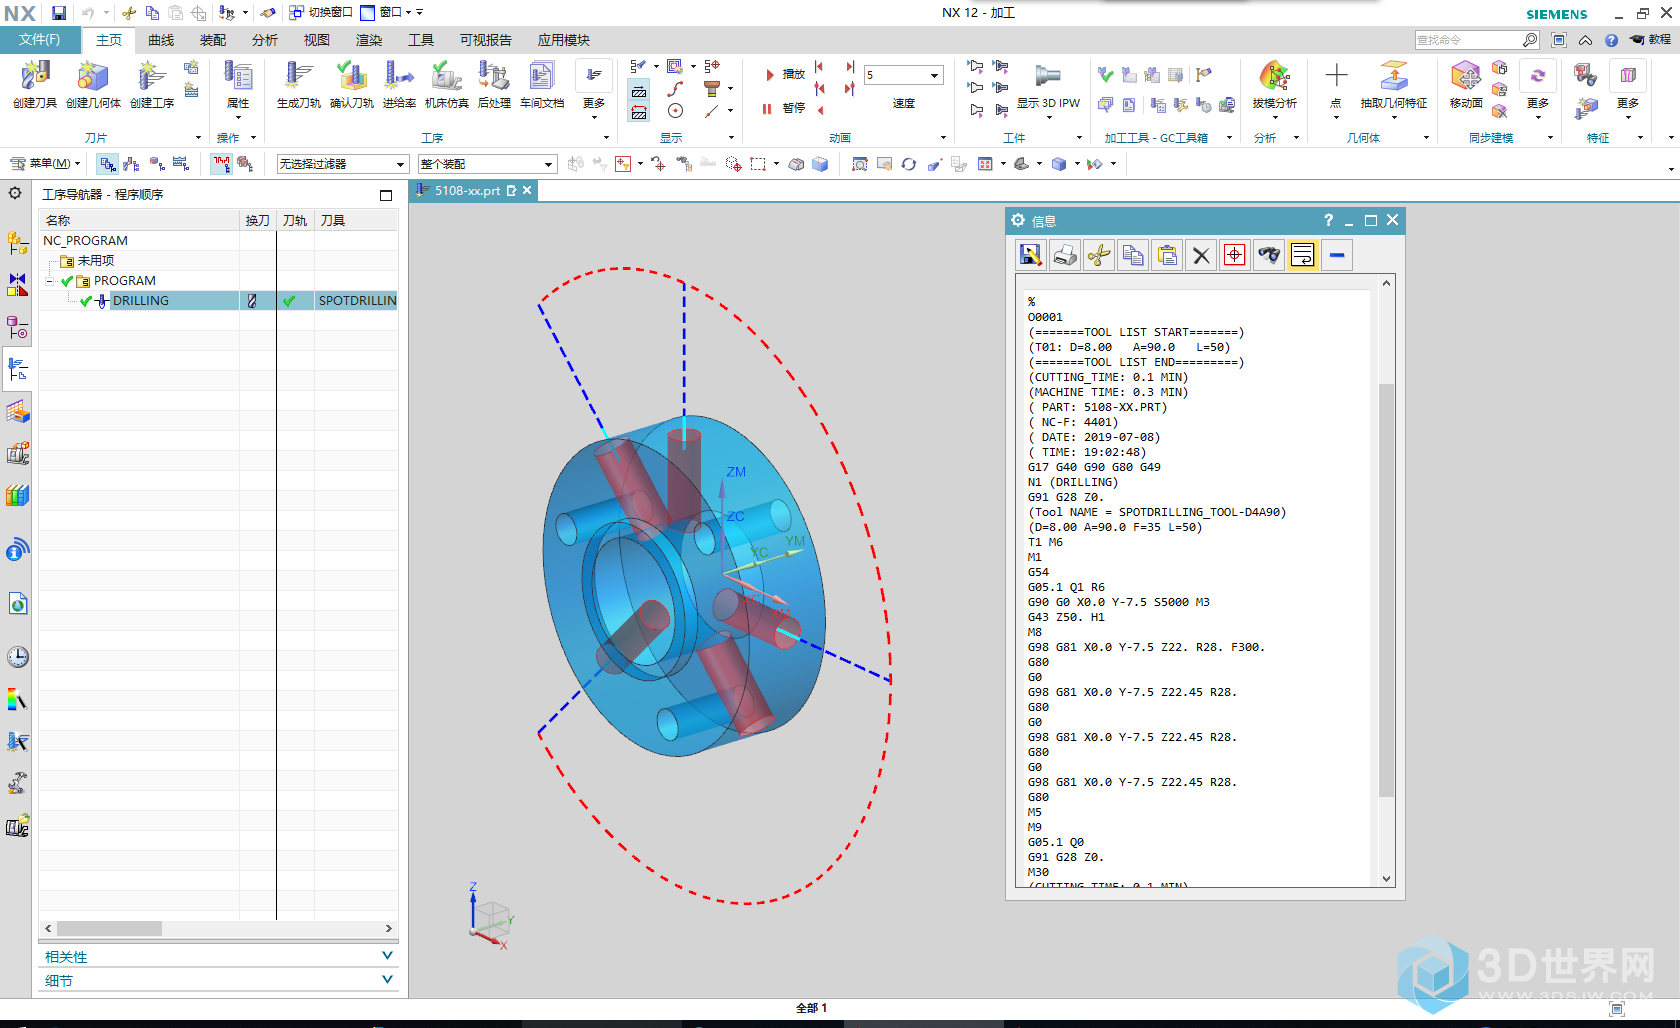
Task: Open the history clock icon in sidebar
Action: (x=18, y=657)
